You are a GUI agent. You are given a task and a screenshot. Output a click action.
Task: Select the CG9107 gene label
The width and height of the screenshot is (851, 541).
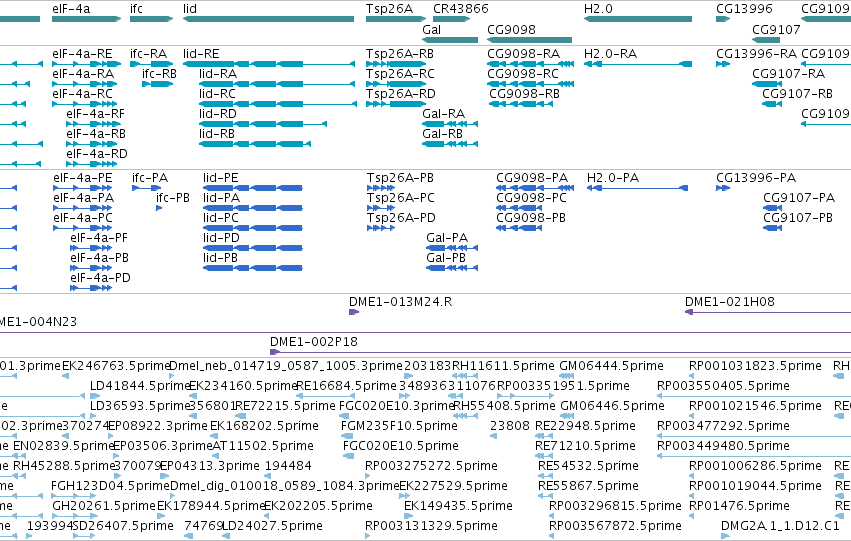[776, 29]
